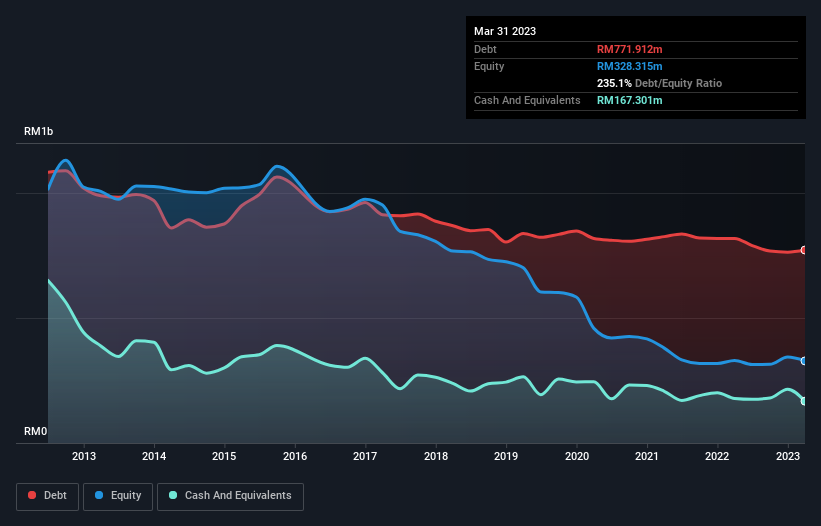Click the Cash And Equivalents tooltip label
This screenshot has height=526, width=821.
coord(527,100)
